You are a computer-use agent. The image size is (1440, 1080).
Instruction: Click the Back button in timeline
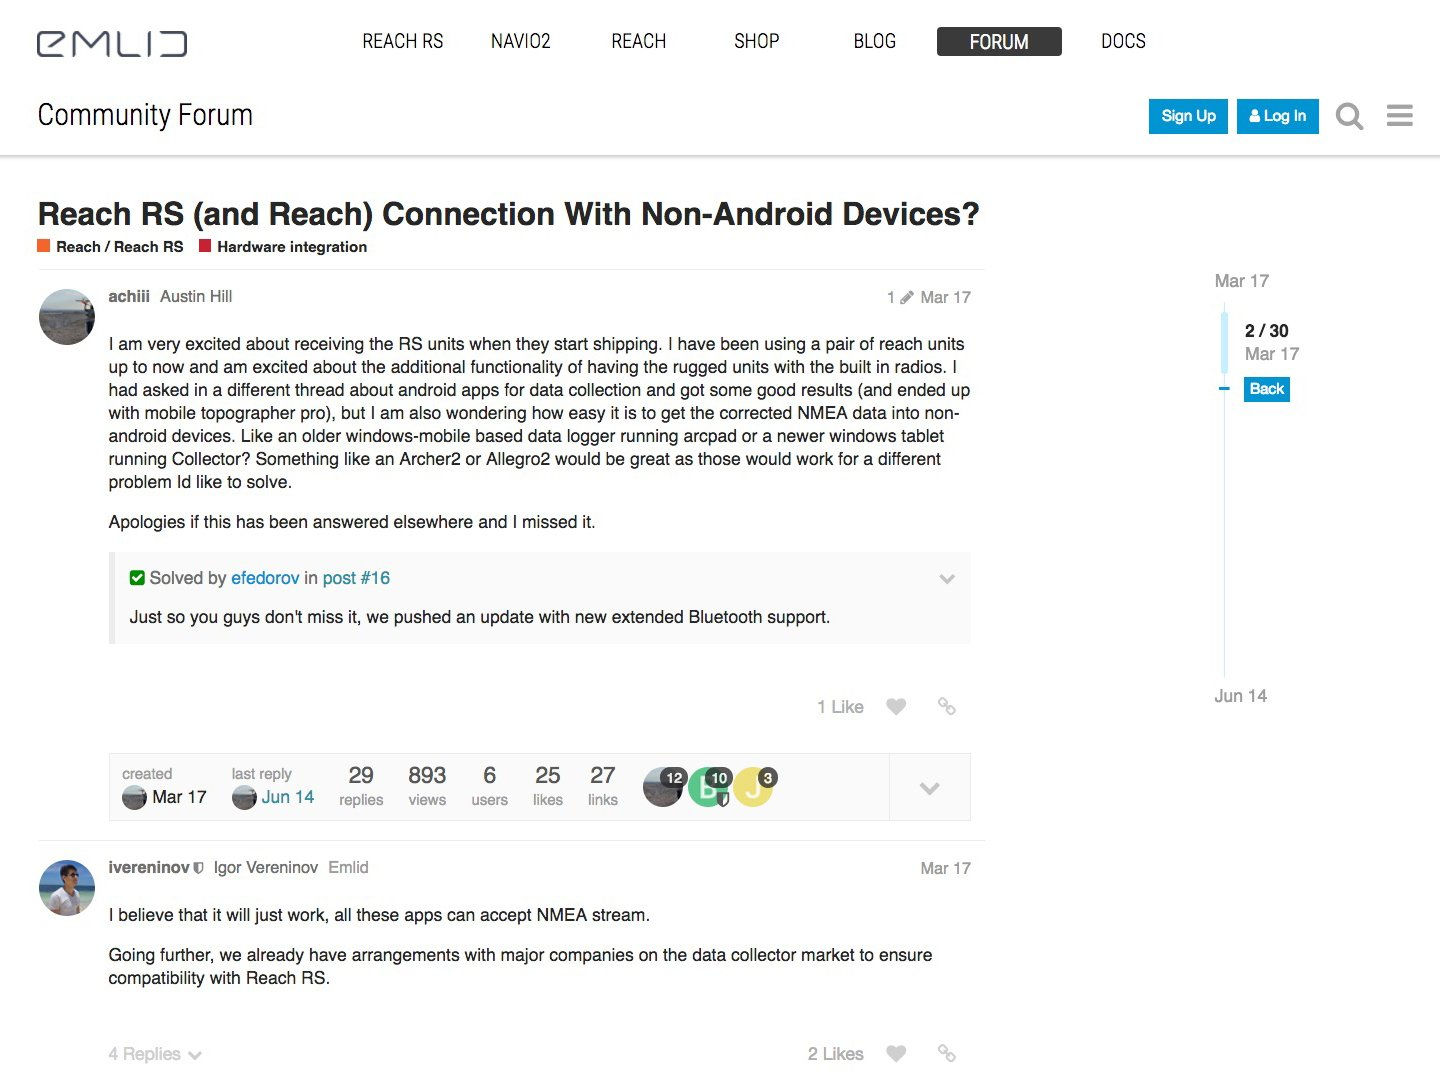(1267, 389)
